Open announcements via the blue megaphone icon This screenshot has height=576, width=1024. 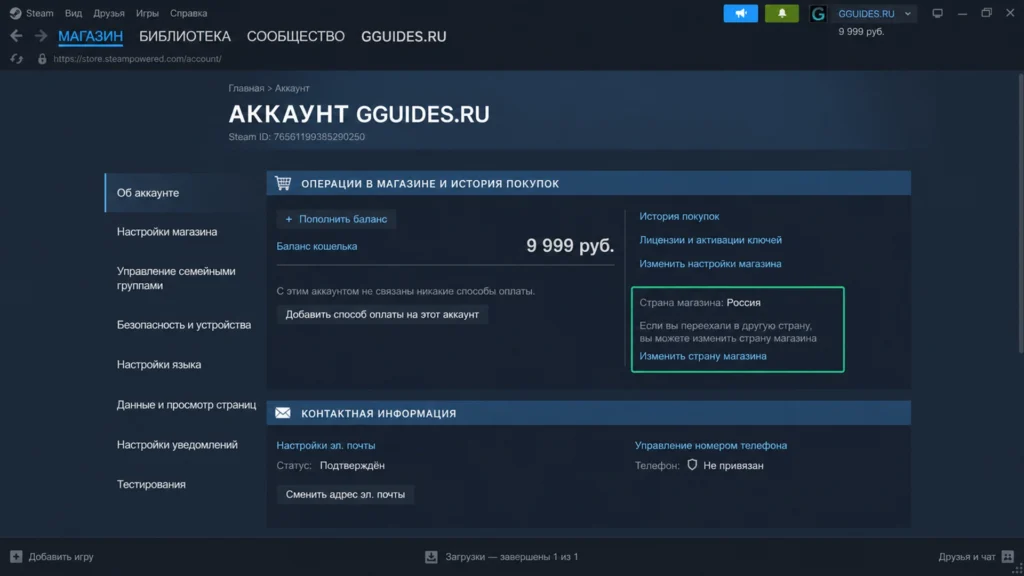point(741,13)
